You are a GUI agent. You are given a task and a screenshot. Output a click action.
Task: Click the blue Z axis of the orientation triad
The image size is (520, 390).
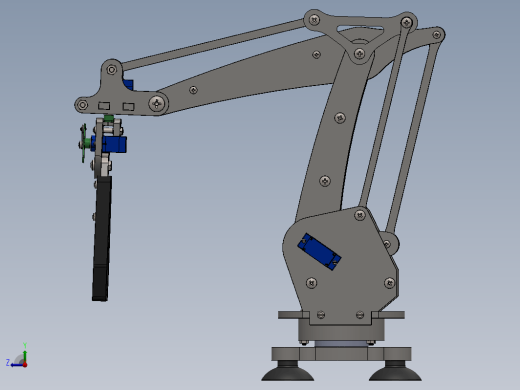click(16, 365)
